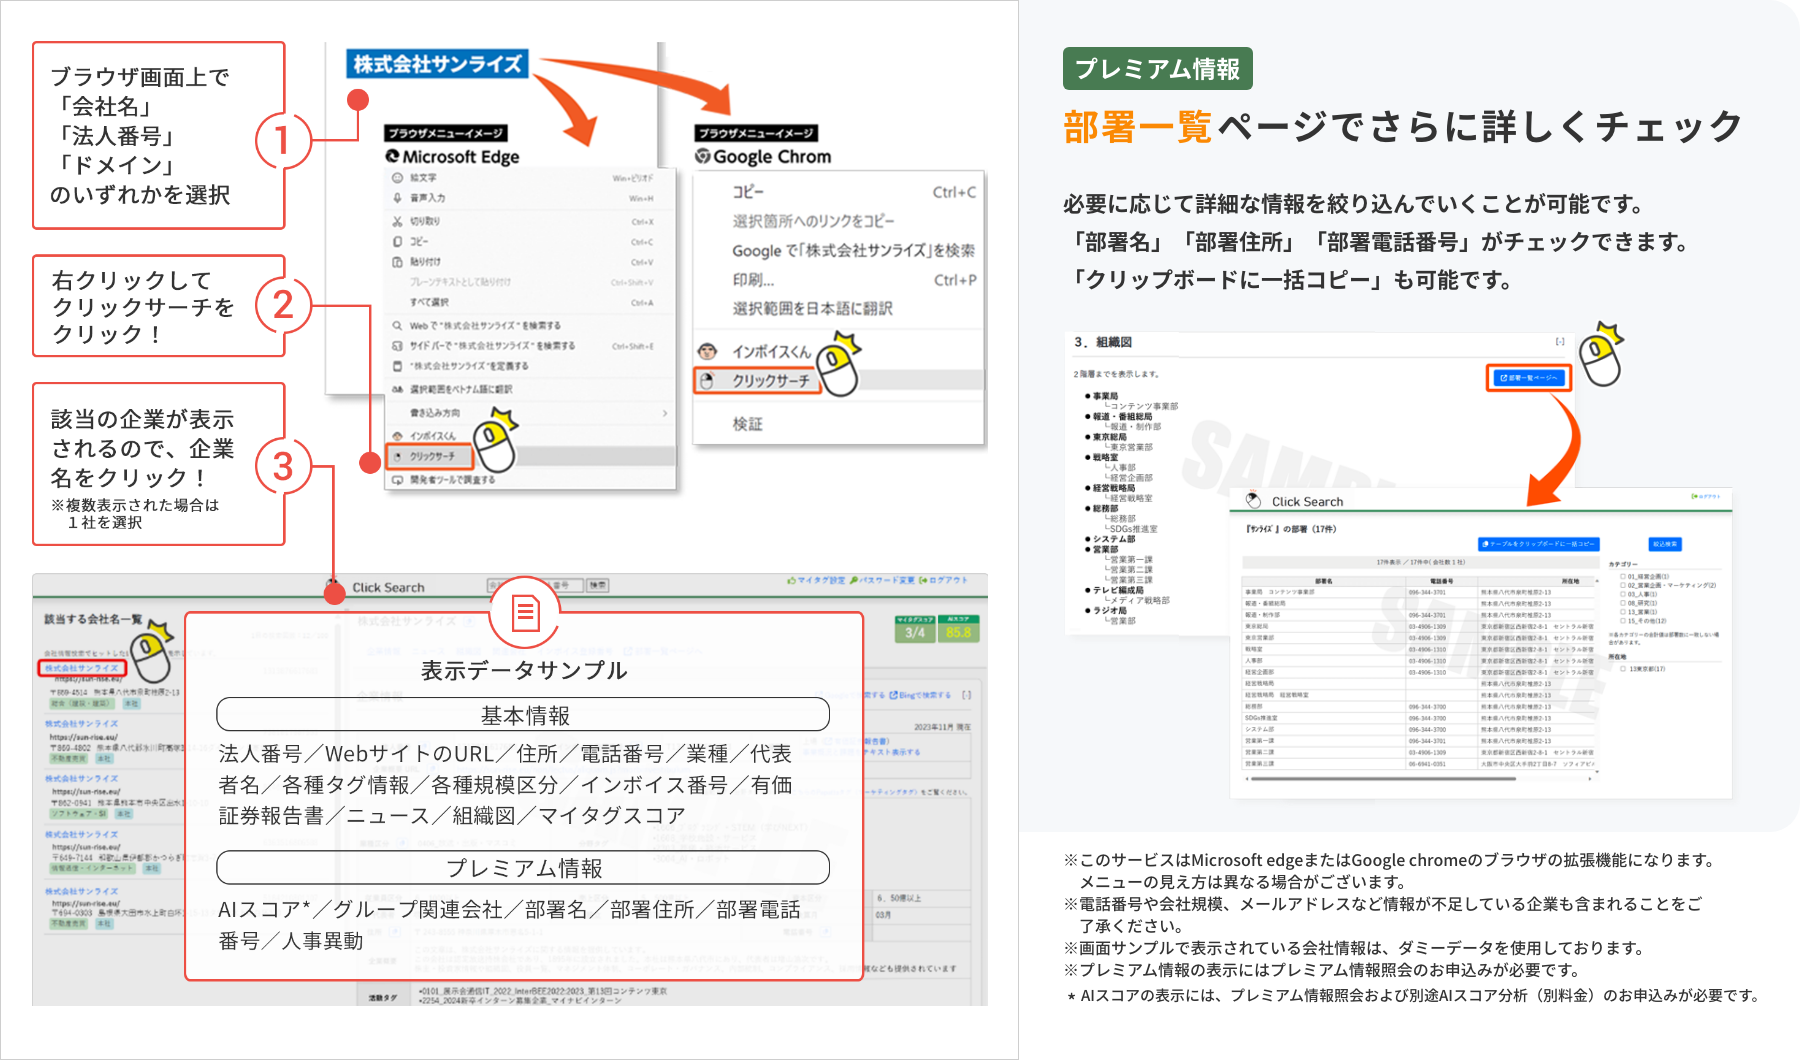Click the copy icon in the Edge menu
Image resolution: width=1800 pixels, height=1060 pixels.
coord(397,242)
